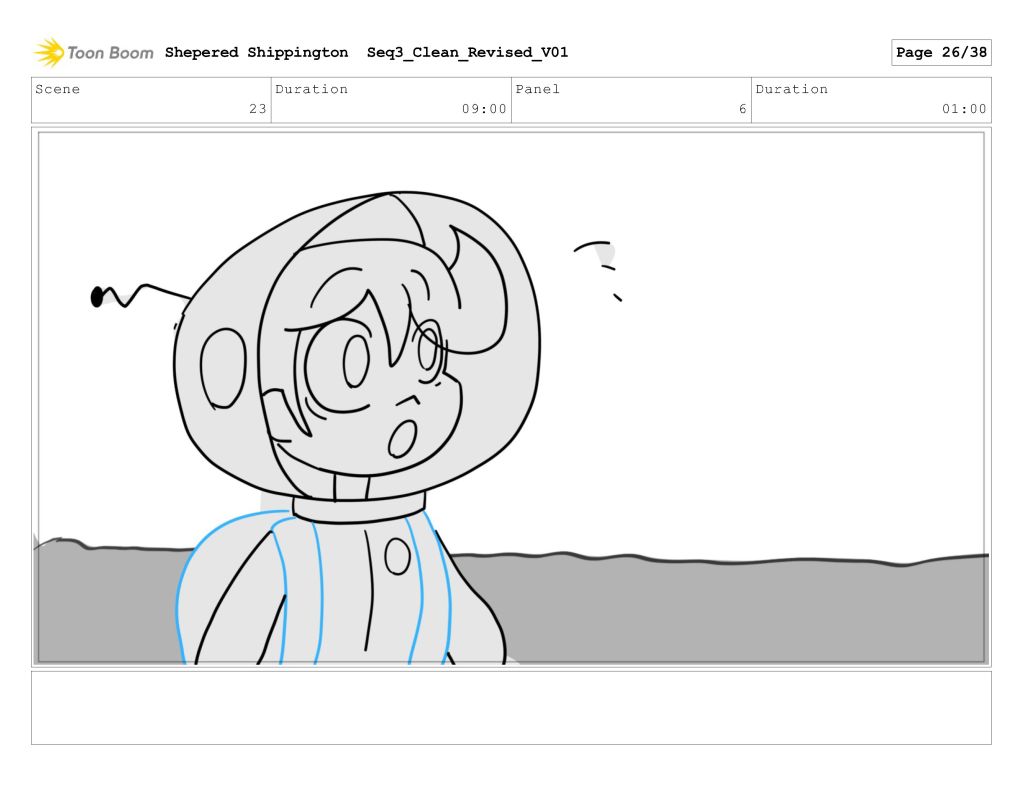Click the Toon Boom logo icon
Screen dimensions: 1024x791
49,52
